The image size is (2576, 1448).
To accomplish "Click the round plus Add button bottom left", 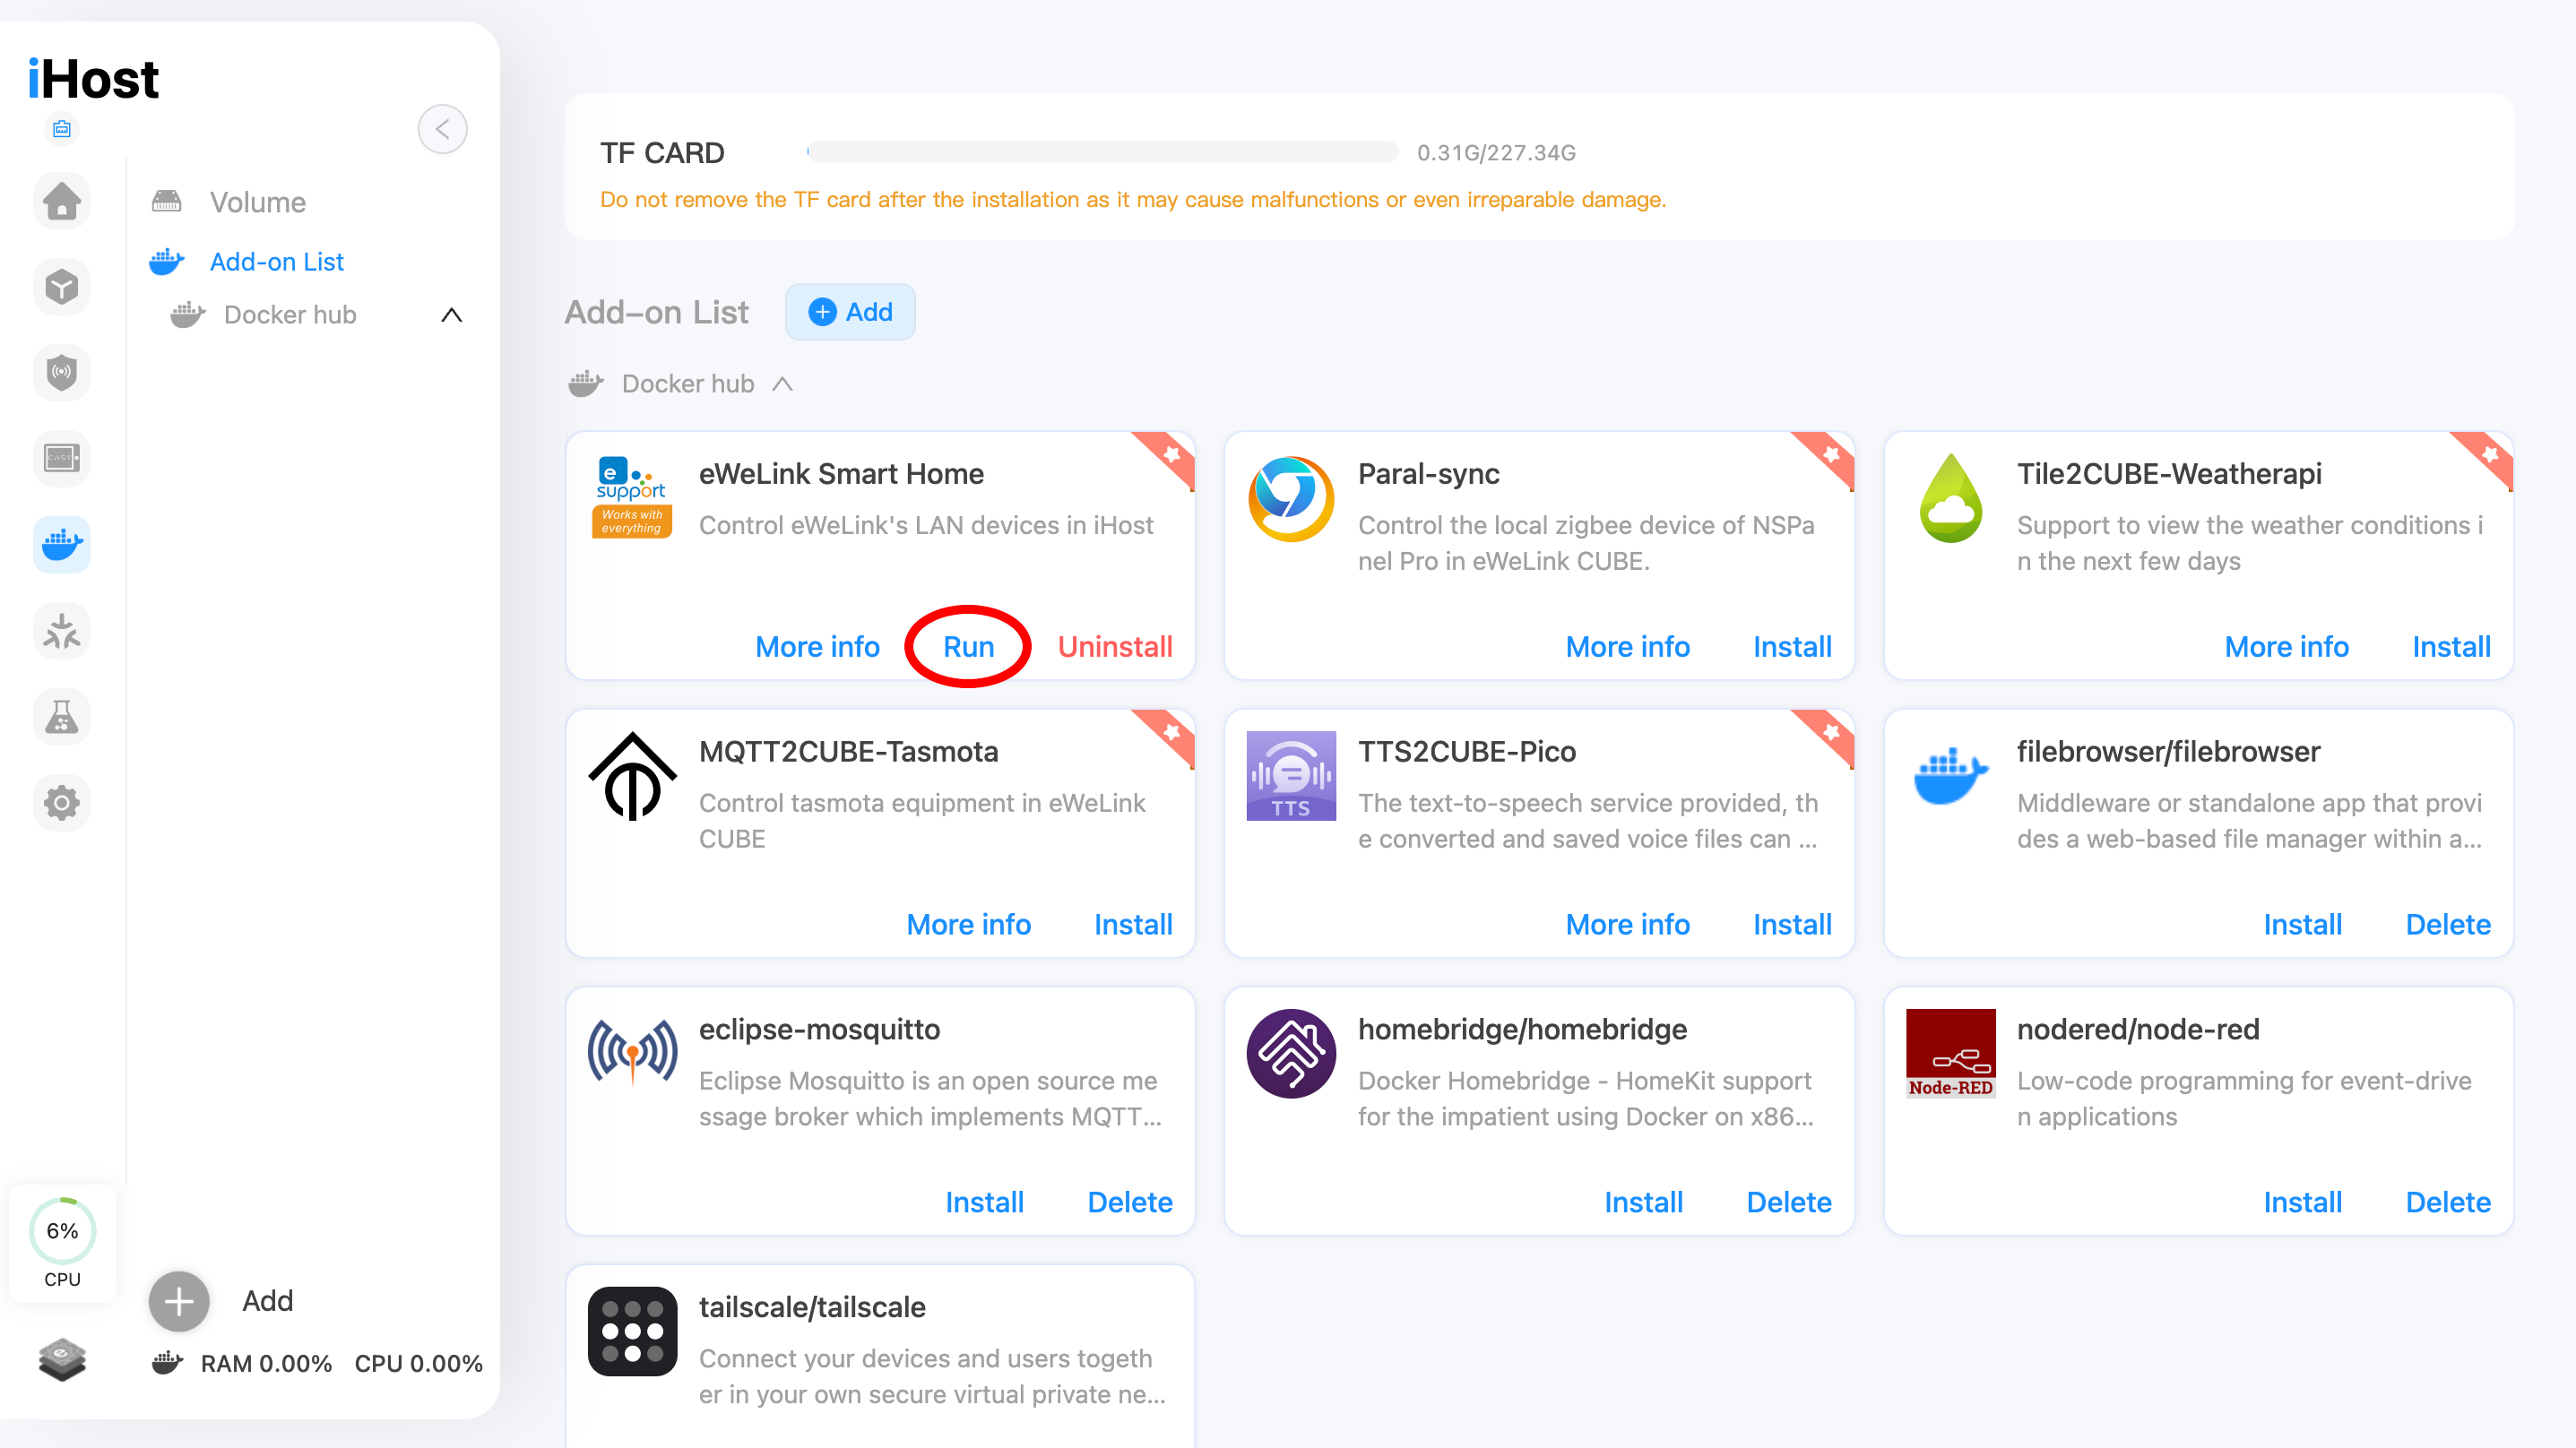I will [x=179, y=1301].
